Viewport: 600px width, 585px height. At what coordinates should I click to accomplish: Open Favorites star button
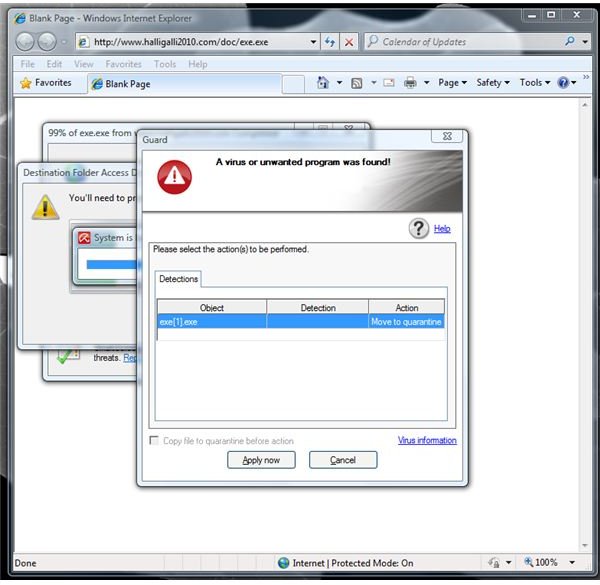click(46, 83)
